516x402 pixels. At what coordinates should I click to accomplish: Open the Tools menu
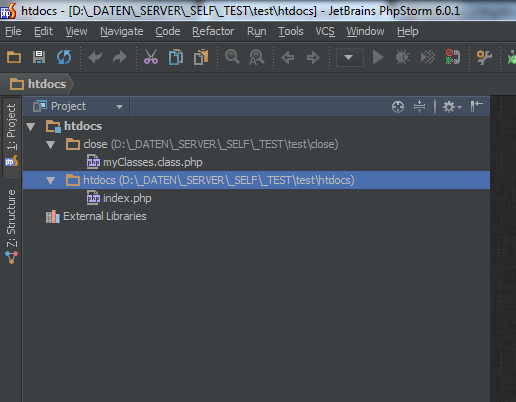[291, 31]
